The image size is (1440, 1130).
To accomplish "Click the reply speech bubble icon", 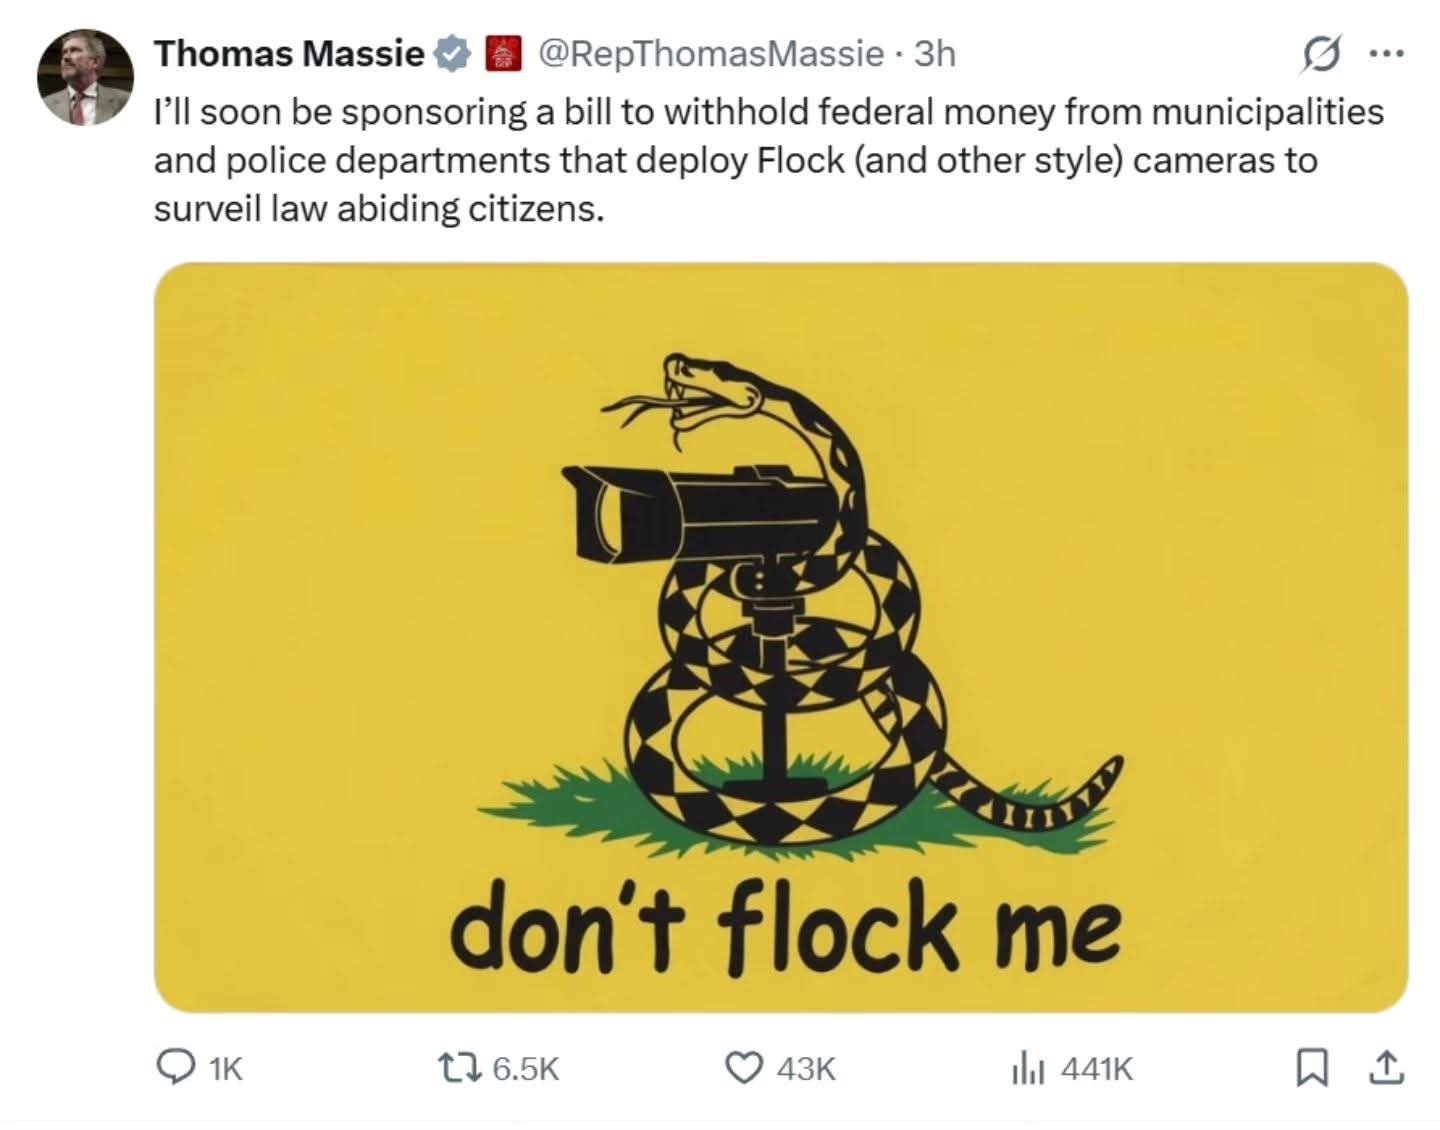I will 177,1069.
